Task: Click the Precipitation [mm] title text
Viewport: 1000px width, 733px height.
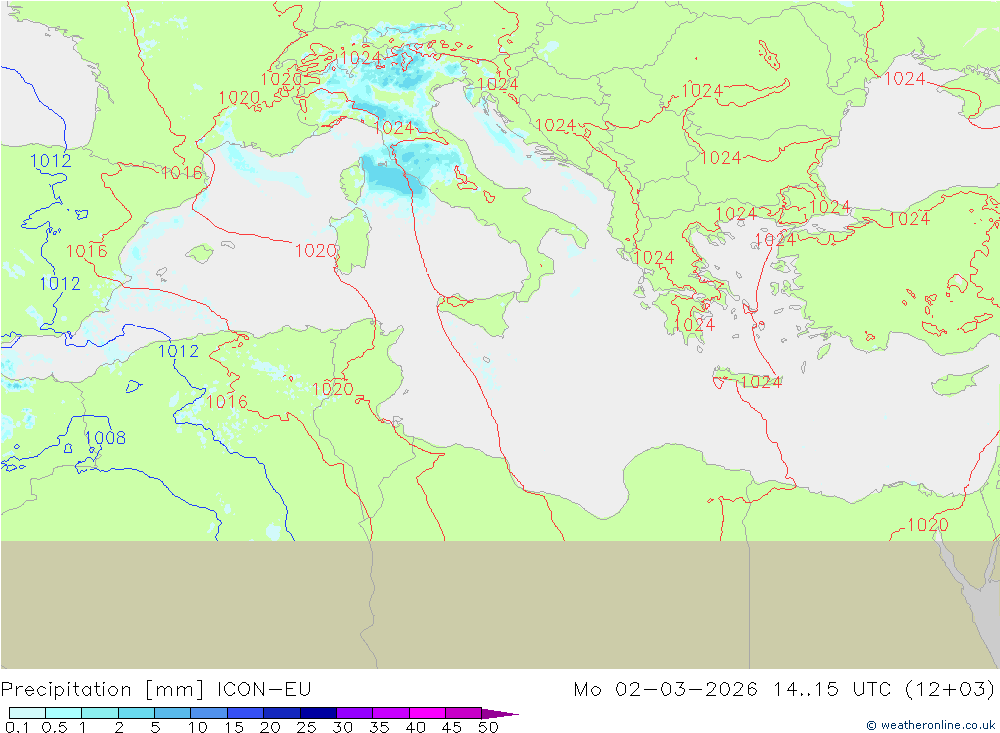Action: pyautogui.click(x=103, y=690)
